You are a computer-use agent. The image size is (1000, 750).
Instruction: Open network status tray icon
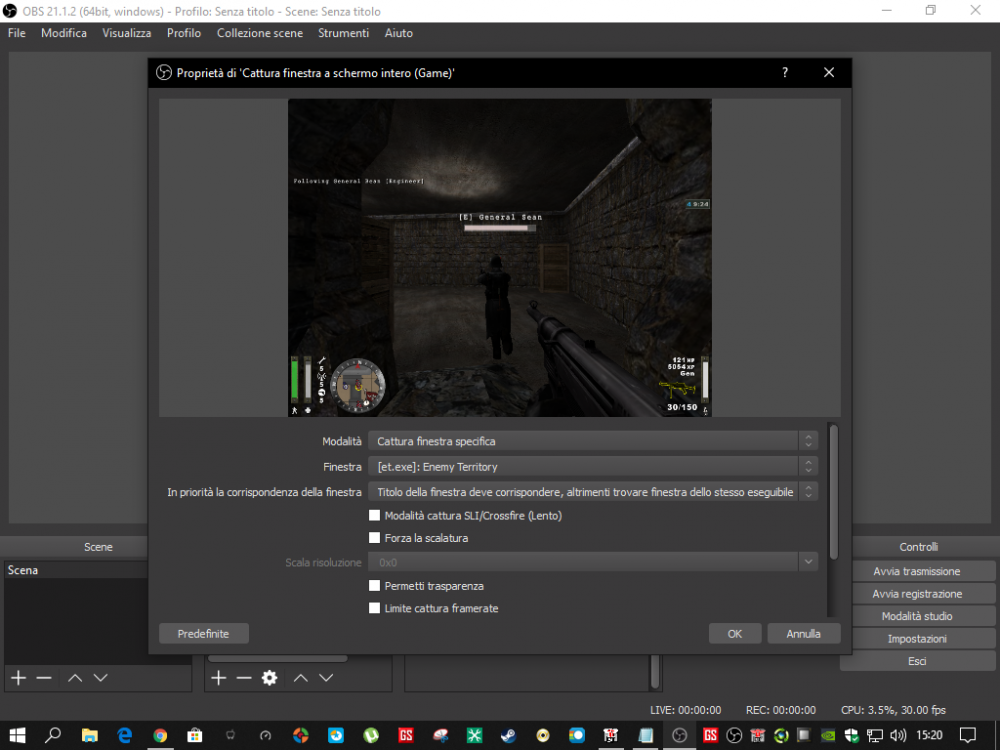[874, 735]
